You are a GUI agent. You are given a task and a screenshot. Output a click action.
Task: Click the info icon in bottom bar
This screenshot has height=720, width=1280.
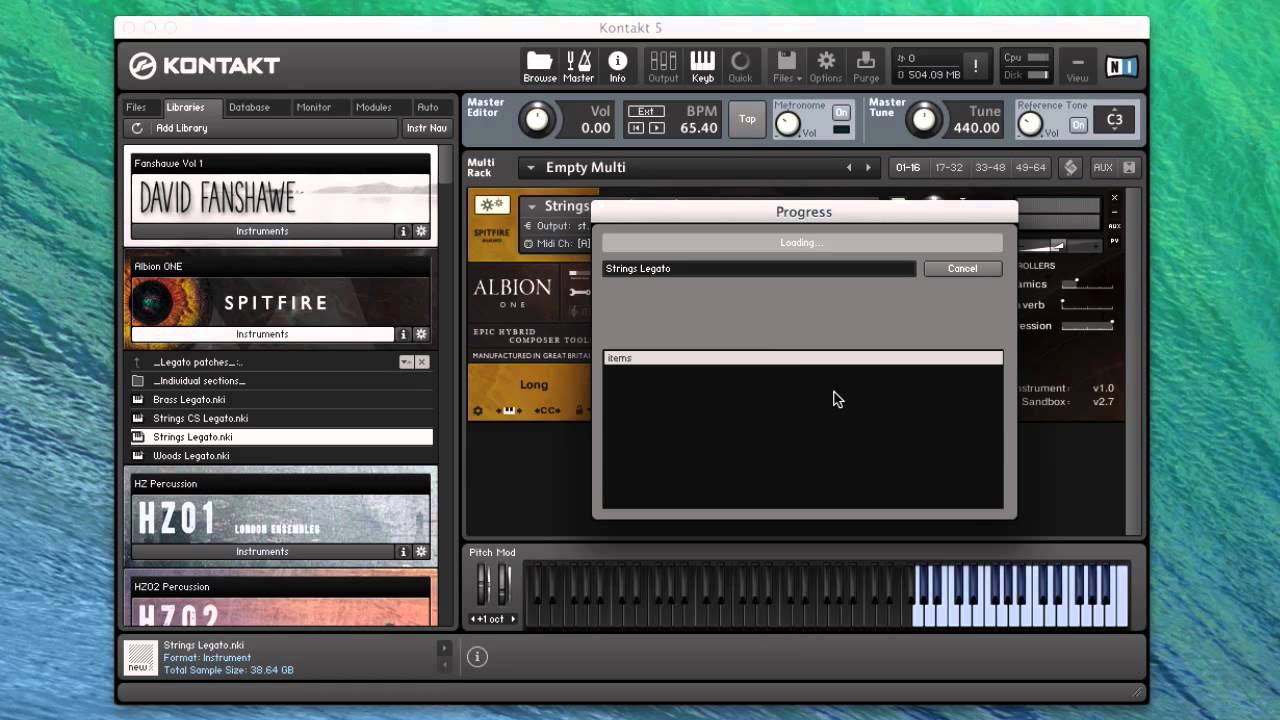click(477, 657)
